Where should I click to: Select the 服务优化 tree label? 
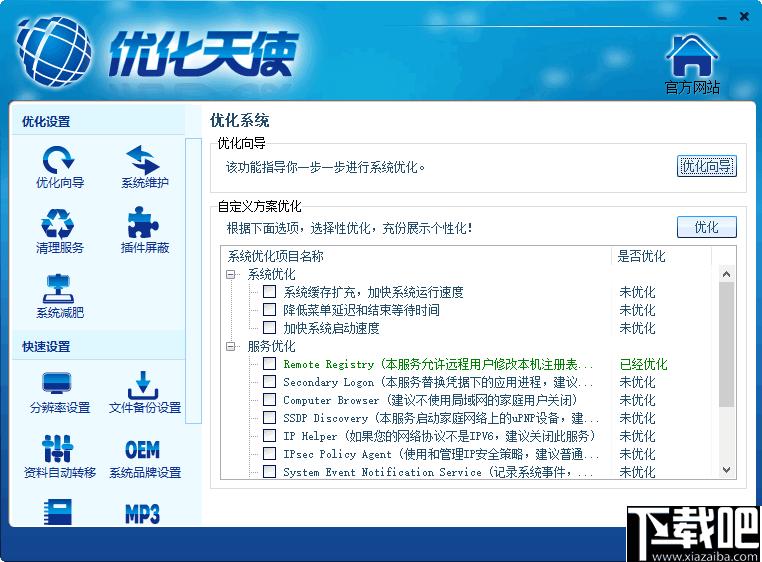(x=271, y=346)
